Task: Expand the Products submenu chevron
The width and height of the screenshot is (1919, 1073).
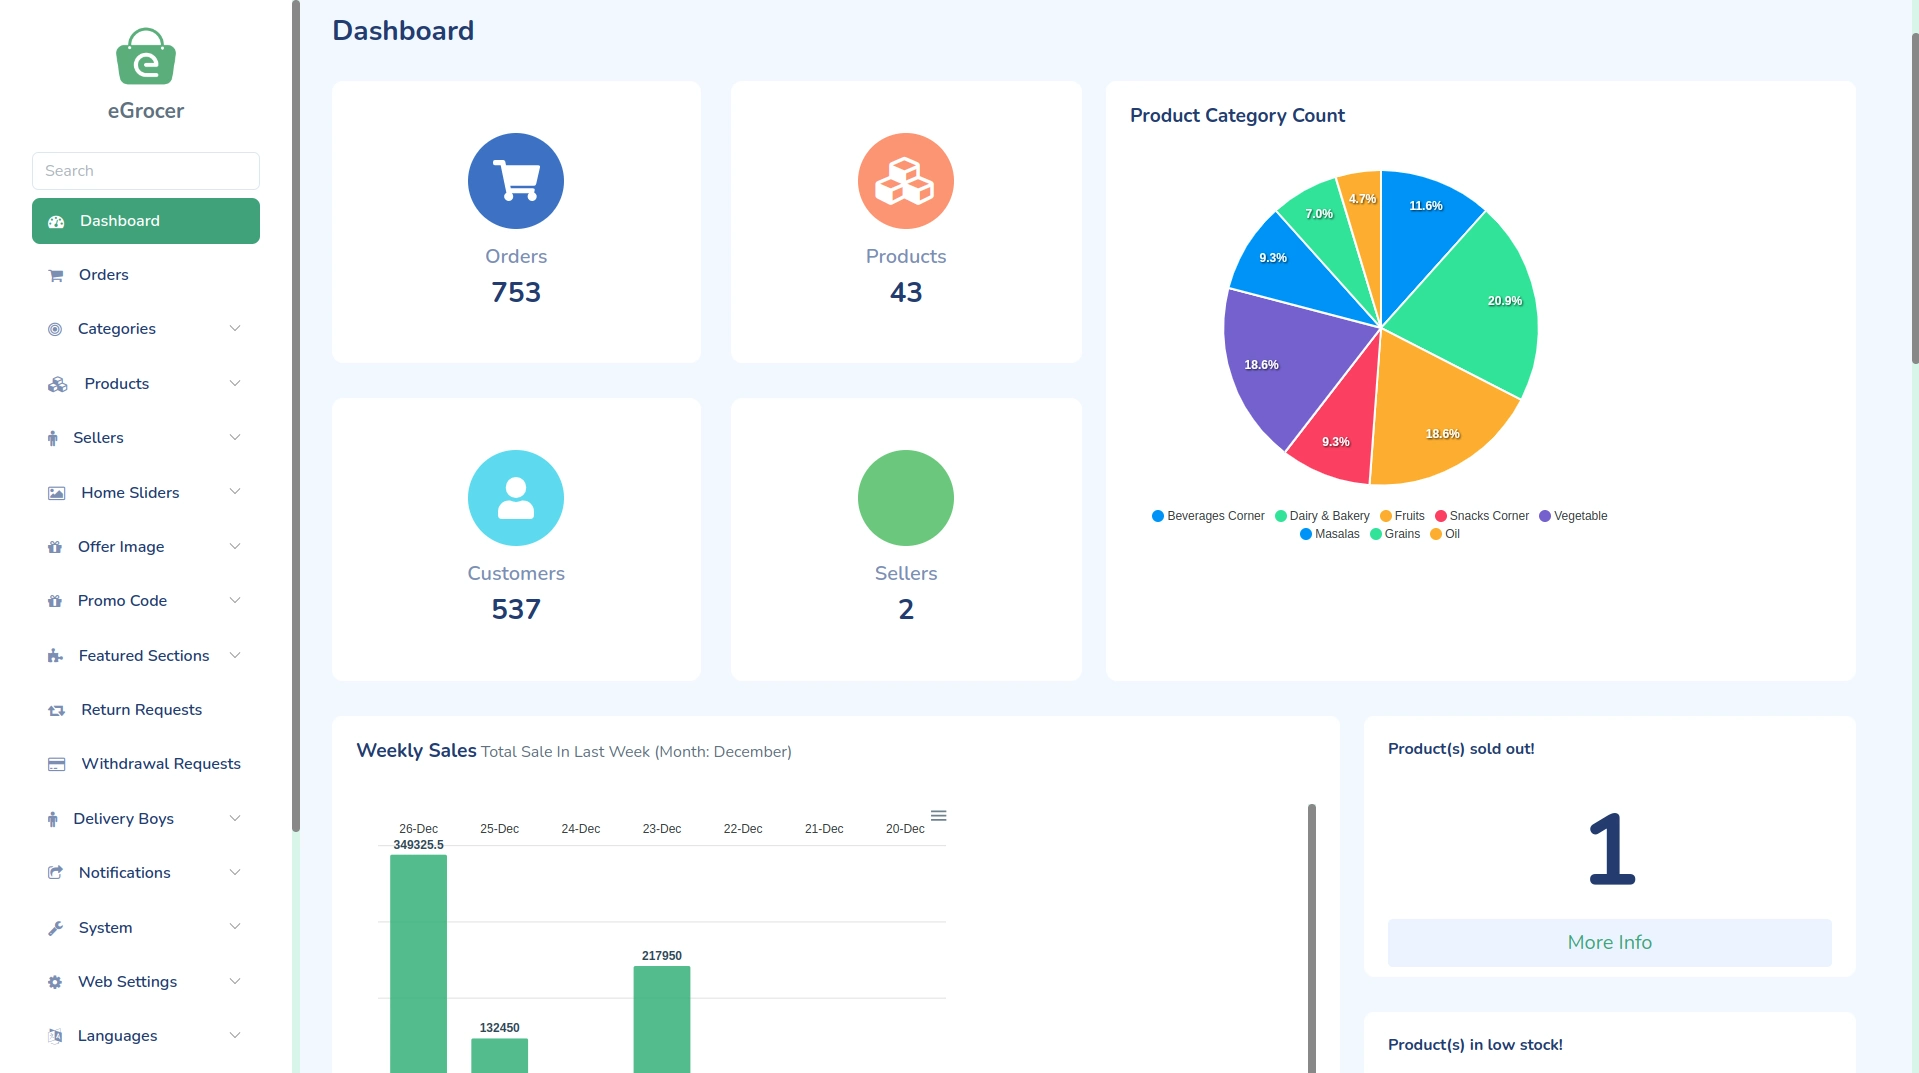Action: point(235,383)
